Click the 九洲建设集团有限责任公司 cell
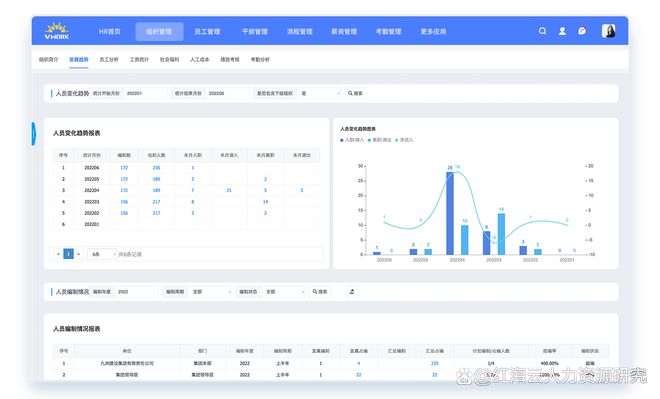This screenshot has height=399, width=660. click(127, 363)
